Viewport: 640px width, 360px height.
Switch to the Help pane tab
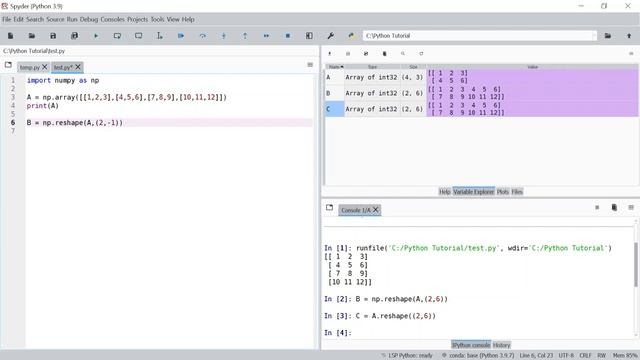click(x=445, y=192)
